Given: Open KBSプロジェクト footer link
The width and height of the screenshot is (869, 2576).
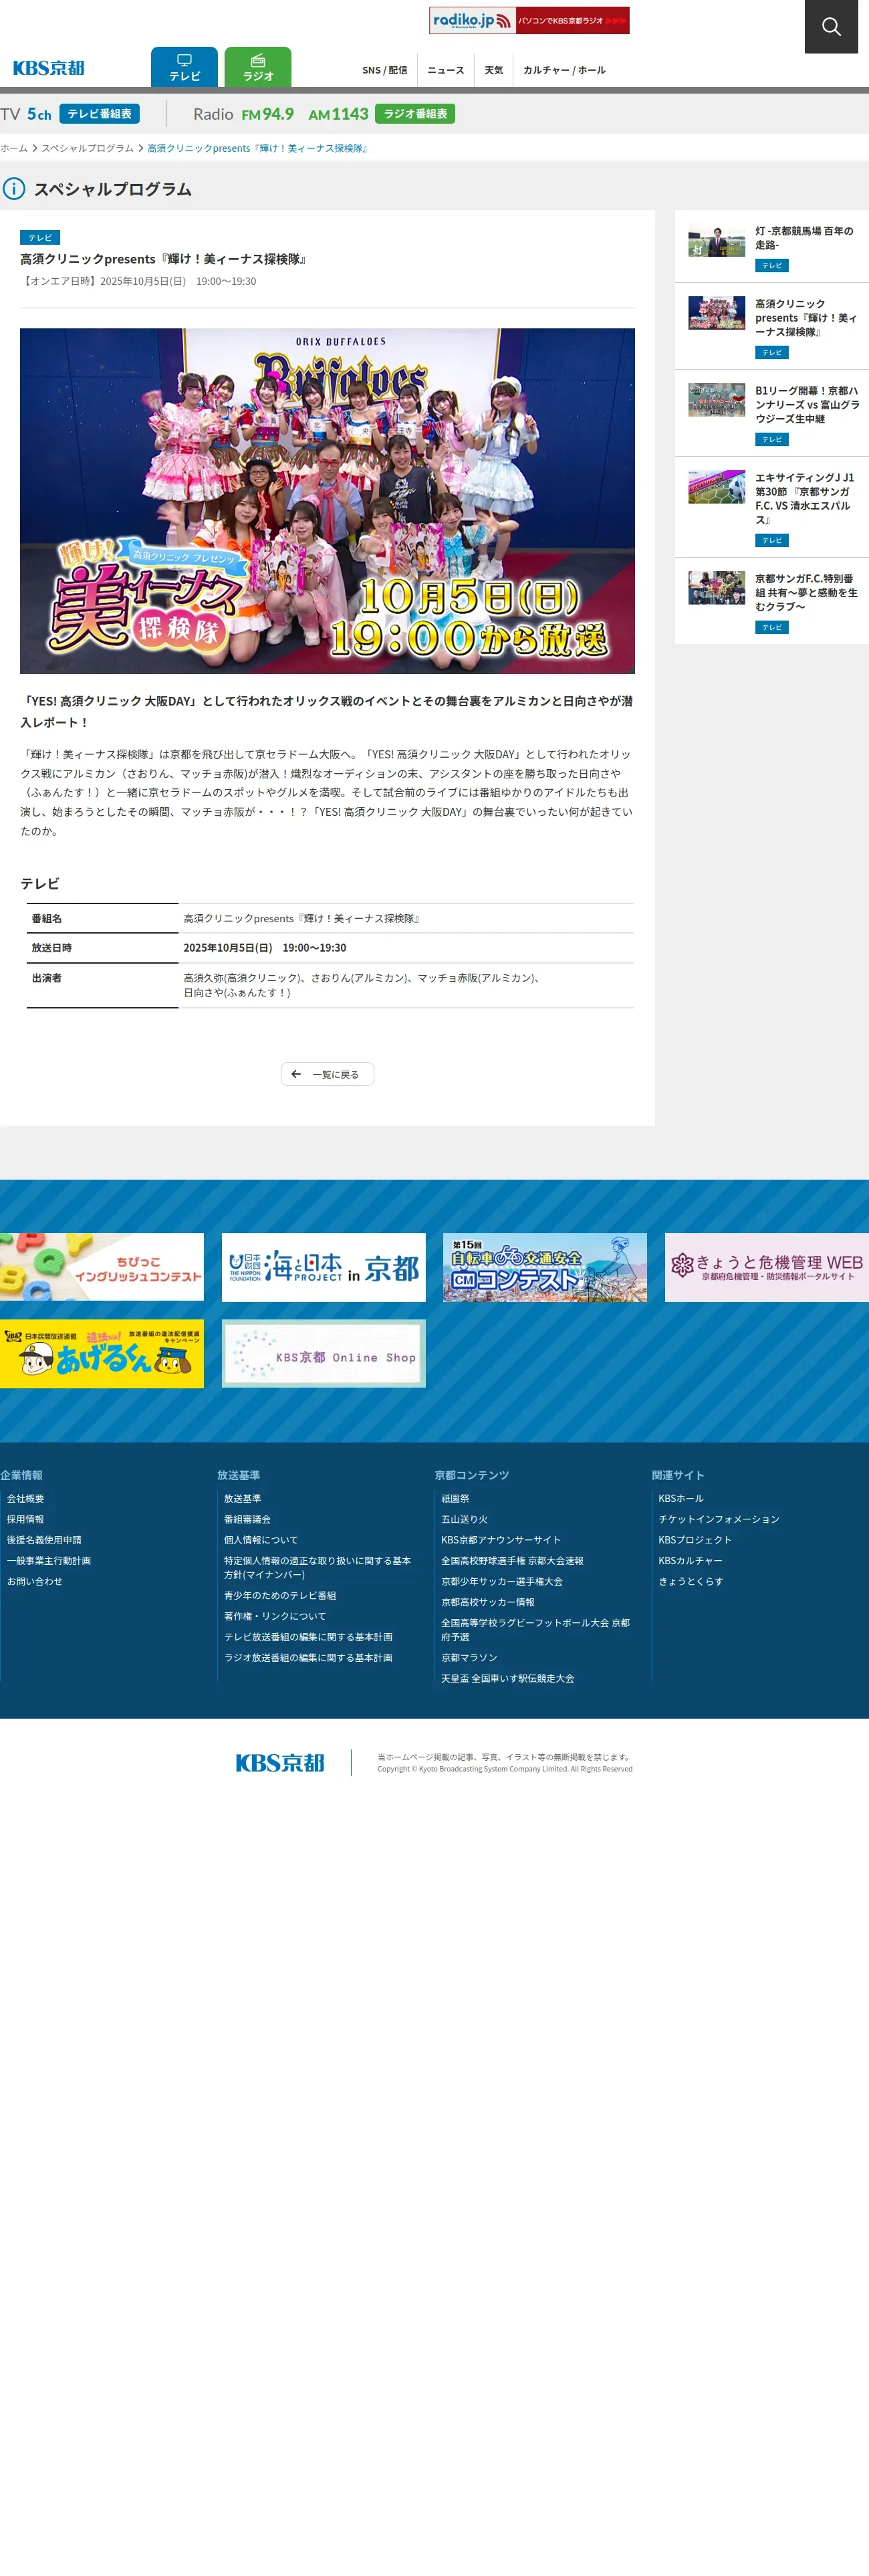Looking at the screenshot, I should (695, 1541).
